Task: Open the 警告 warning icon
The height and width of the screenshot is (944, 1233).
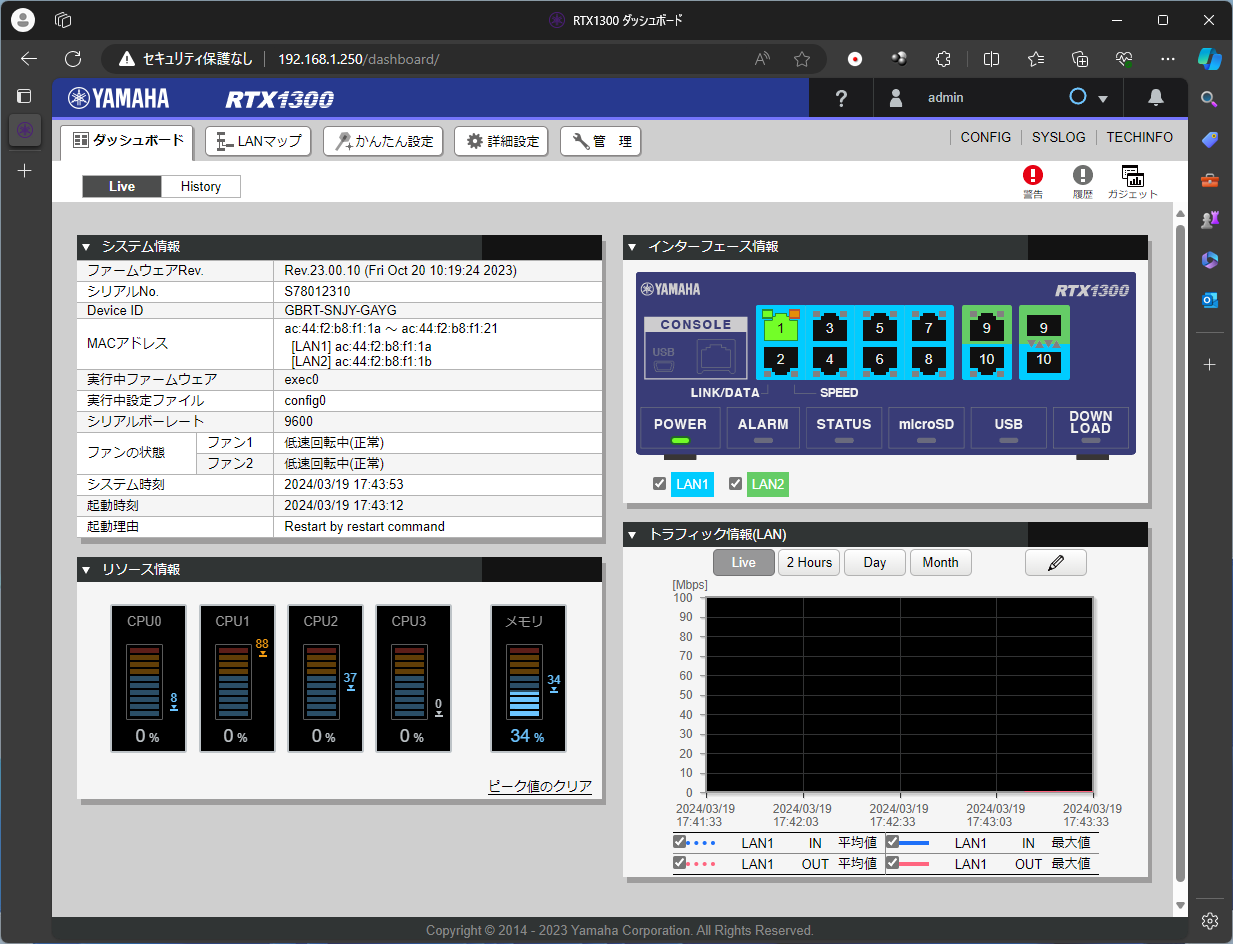Action: (1033, 182)
